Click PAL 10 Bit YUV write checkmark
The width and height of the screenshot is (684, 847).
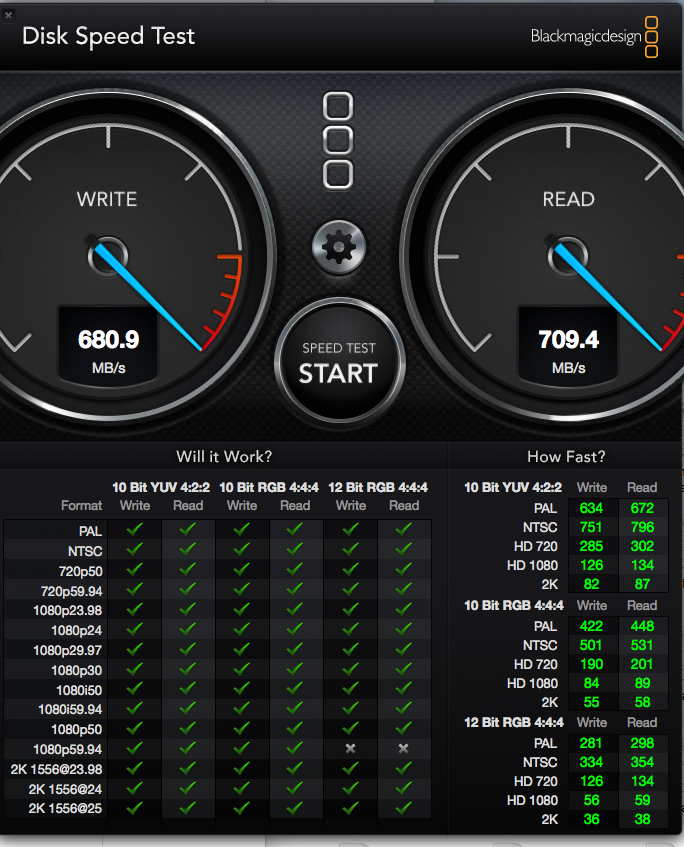click(x=135, y=529)
